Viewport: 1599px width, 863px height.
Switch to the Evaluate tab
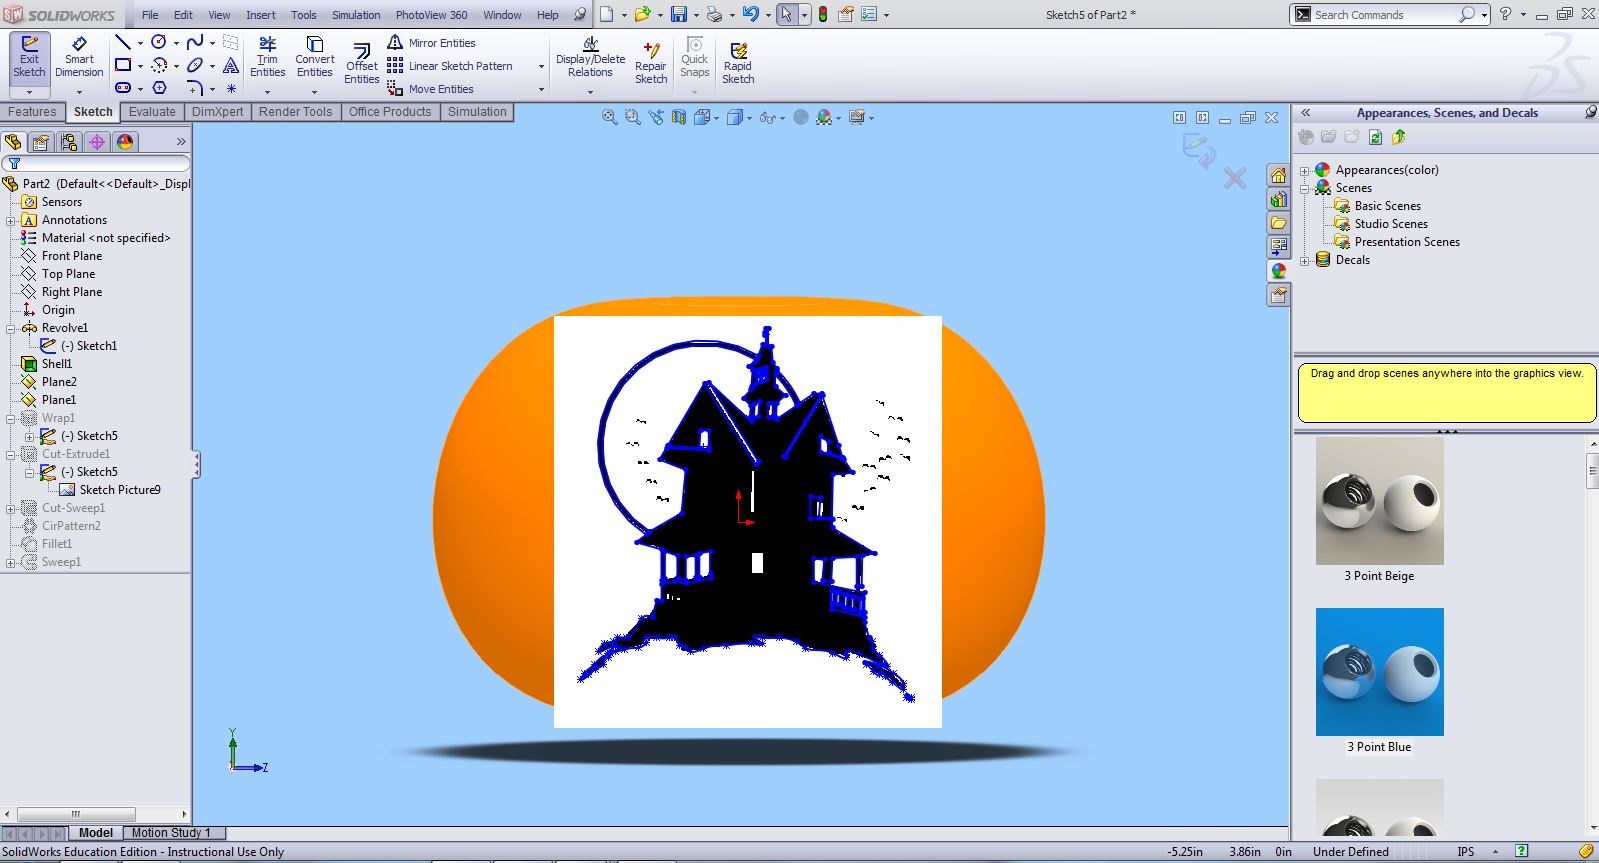tap(152, 112)
